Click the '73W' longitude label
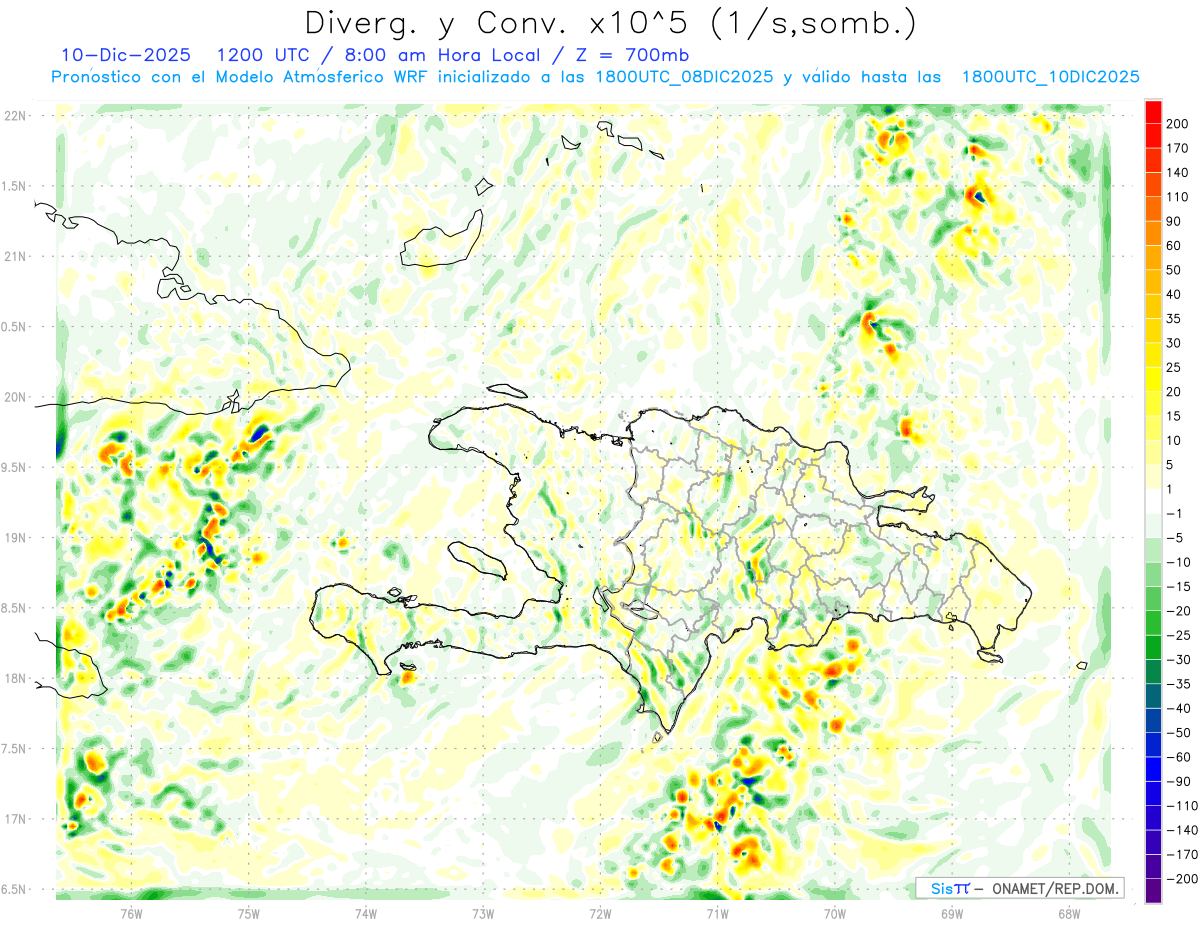 [483, 912]
